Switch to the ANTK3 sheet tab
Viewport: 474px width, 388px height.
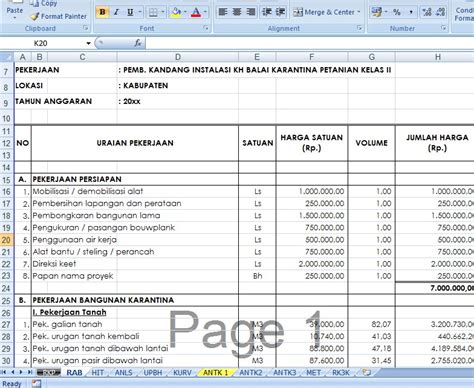point(285,372)
